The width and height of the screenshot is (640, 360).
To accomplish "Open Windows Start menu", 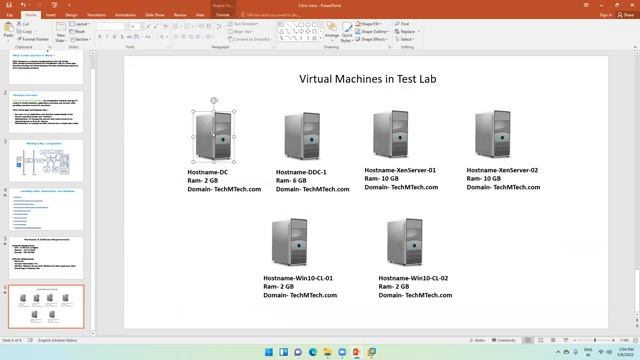I will click(269, 352).
